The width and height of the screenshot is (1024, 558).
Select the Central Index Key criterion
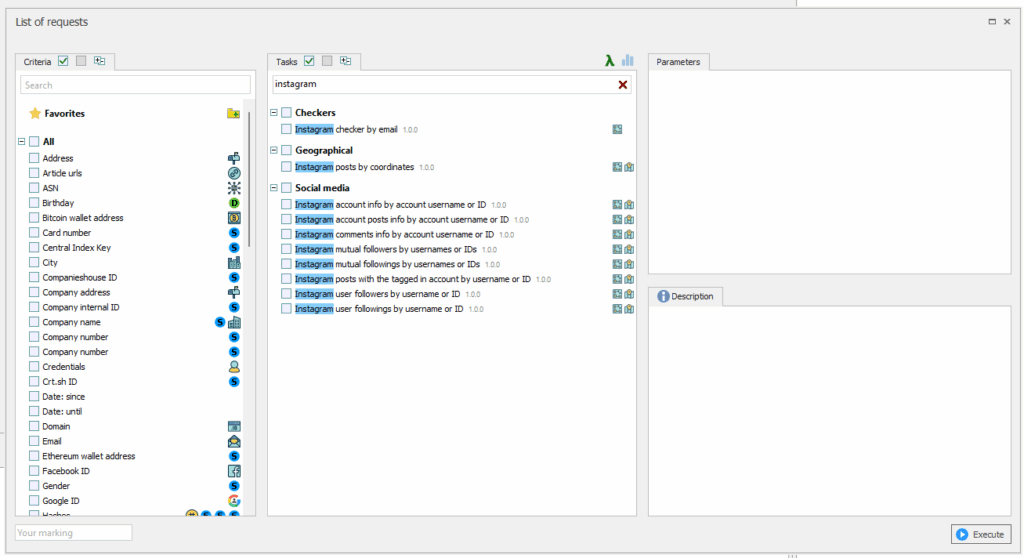tap(76, 248)
